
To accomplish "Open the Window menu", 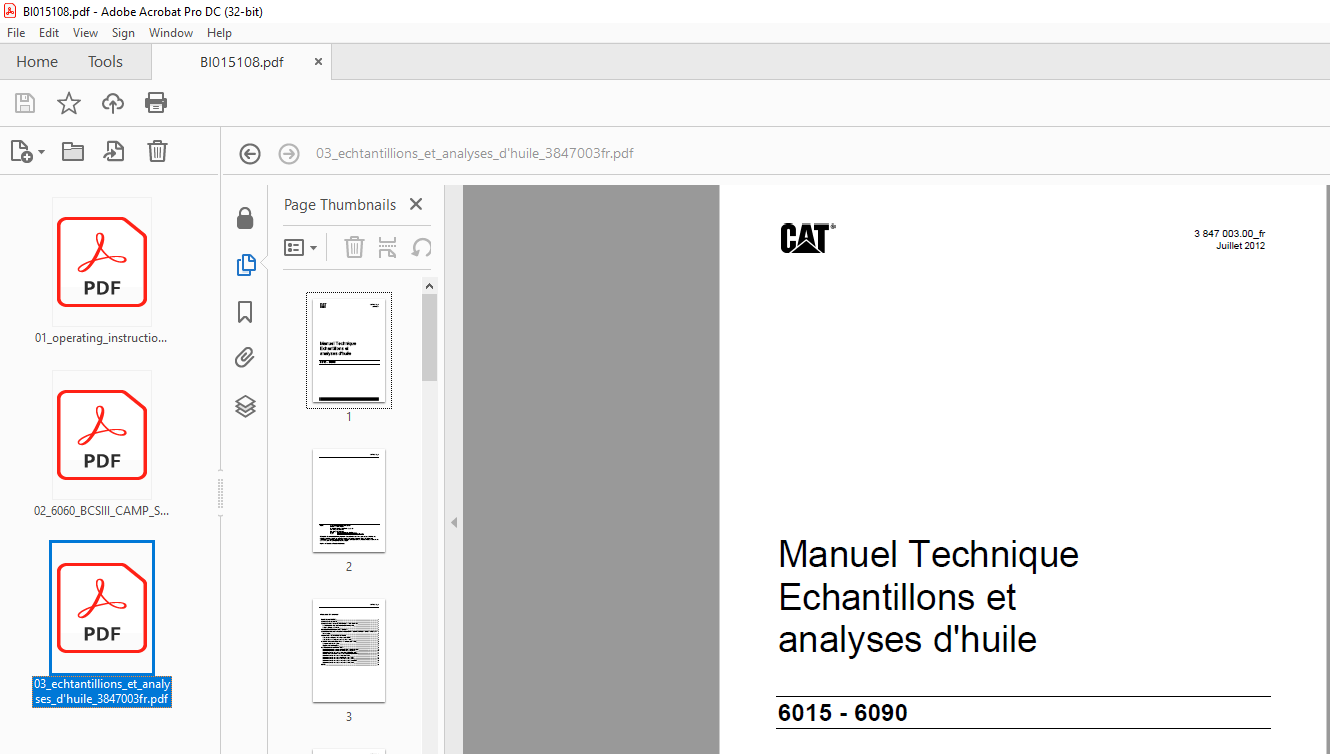I will click(x=171, y=33).
